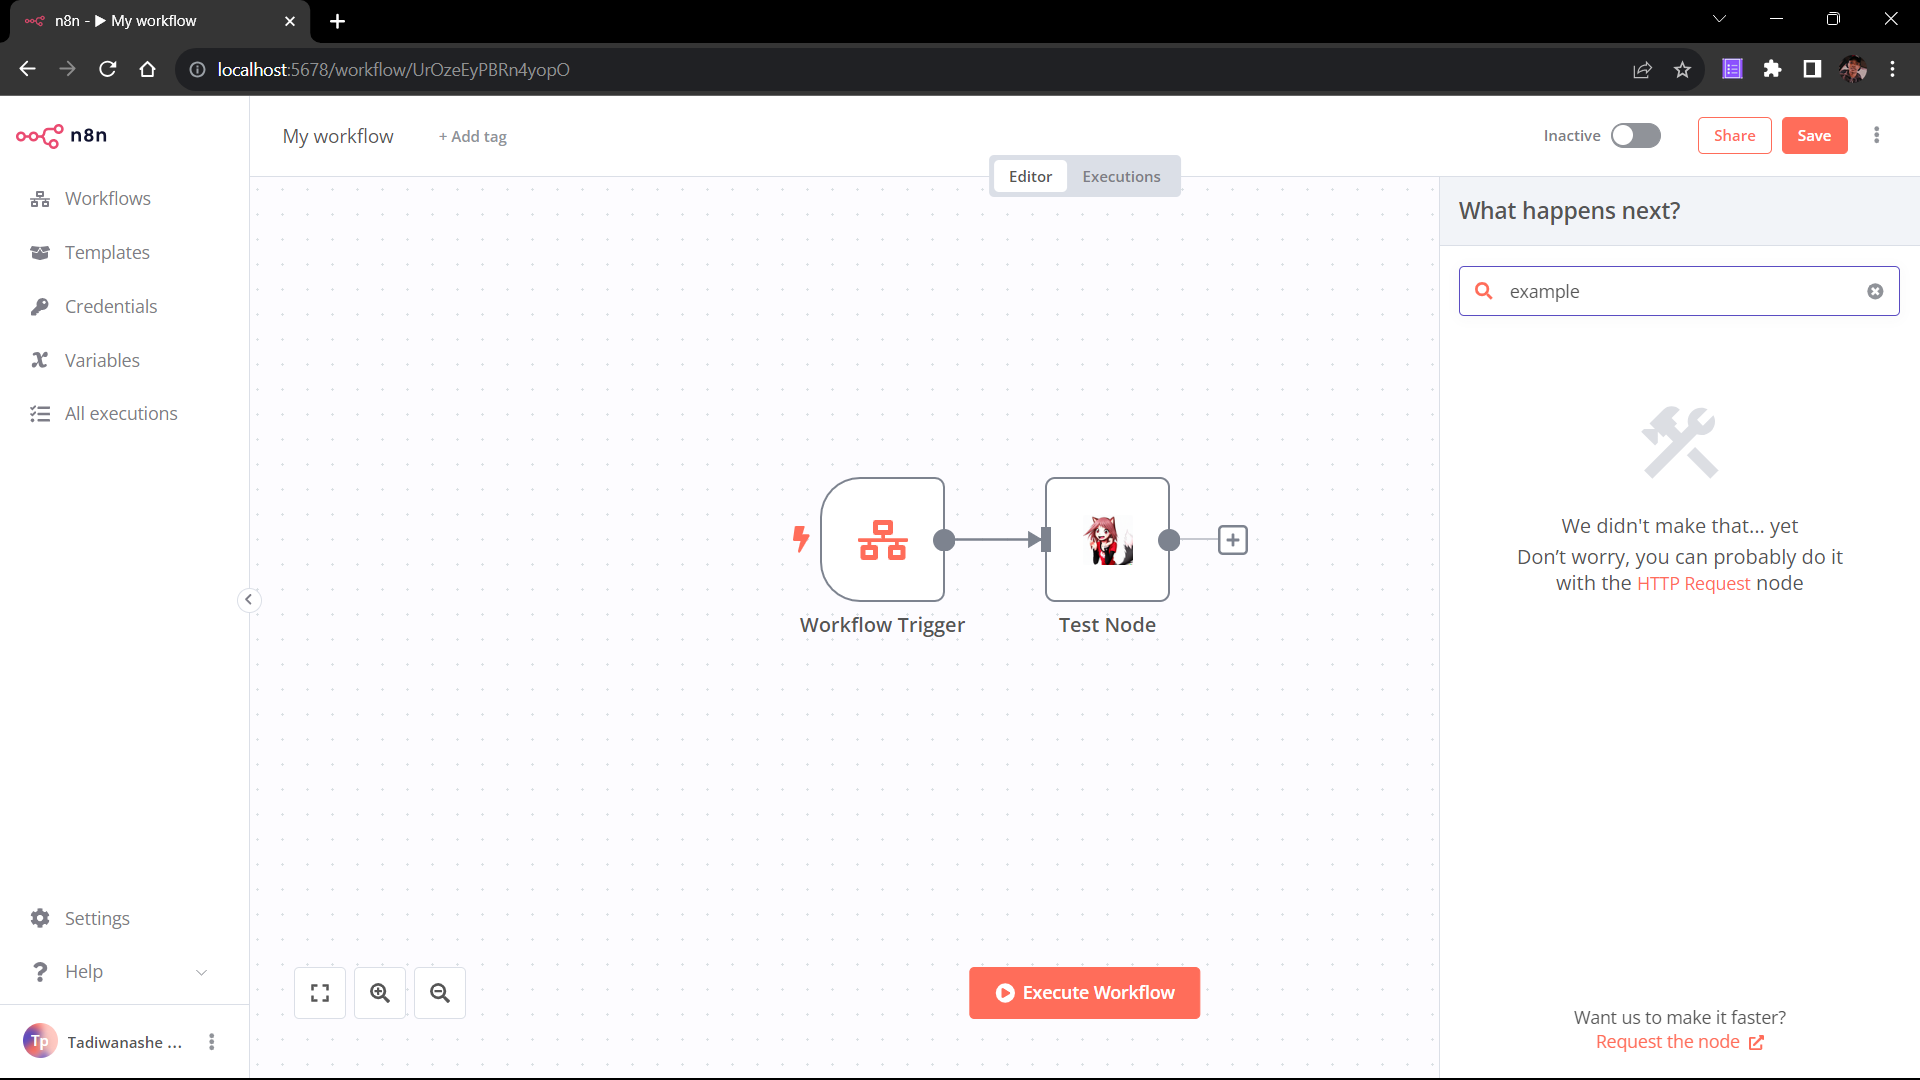1920x1080 pixels.
Task: Zoom out of the workflow canvas
Action: pos(440,993)
